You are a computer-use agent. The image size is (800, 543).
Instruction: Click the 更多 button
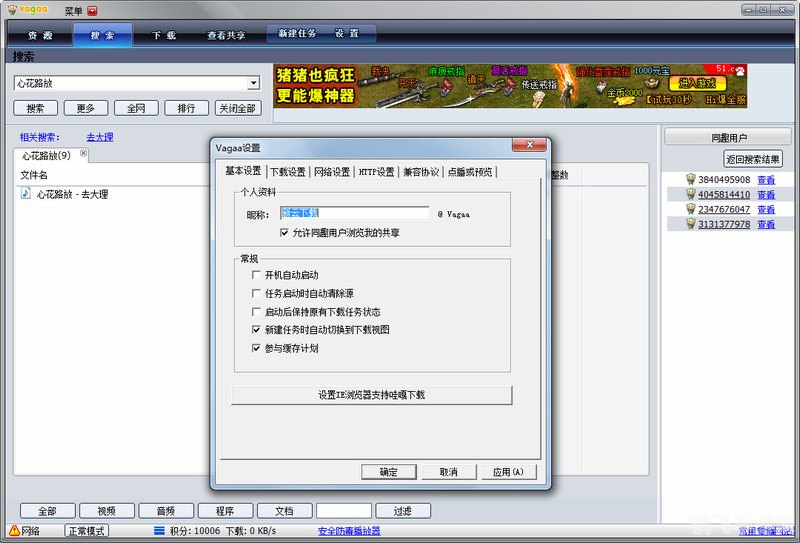point(86,108)
